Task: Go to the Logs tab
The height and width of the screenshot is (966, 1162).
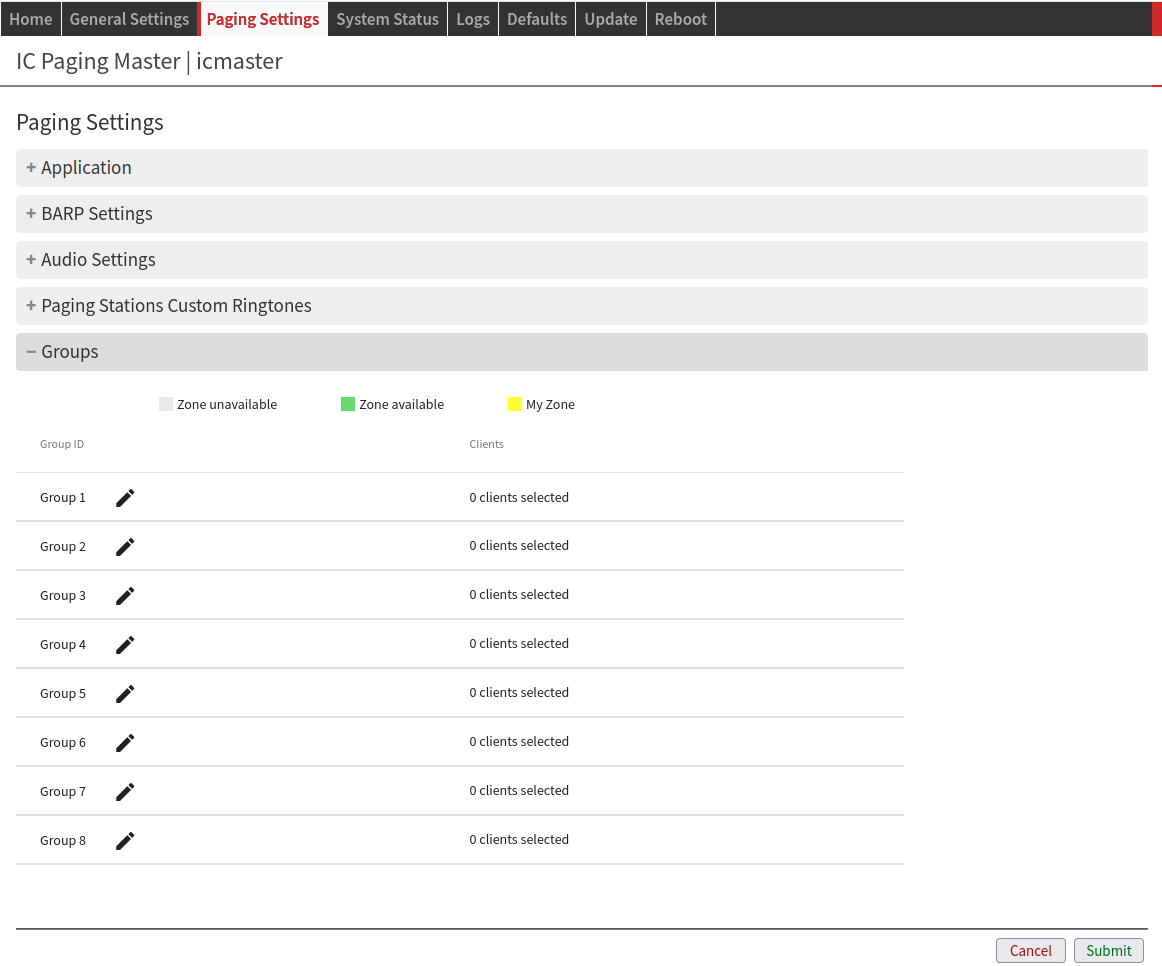Action: (473, 19)
